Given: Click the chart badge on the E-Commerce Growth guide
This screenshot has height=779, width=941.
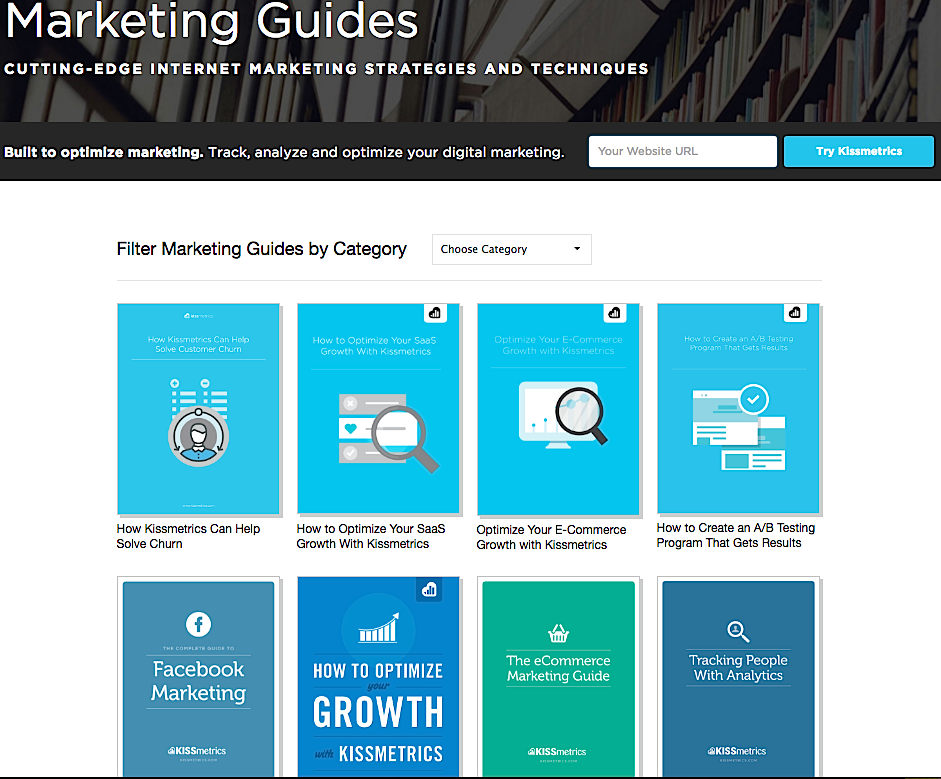Looking at the screenshot, I should 614,313.
